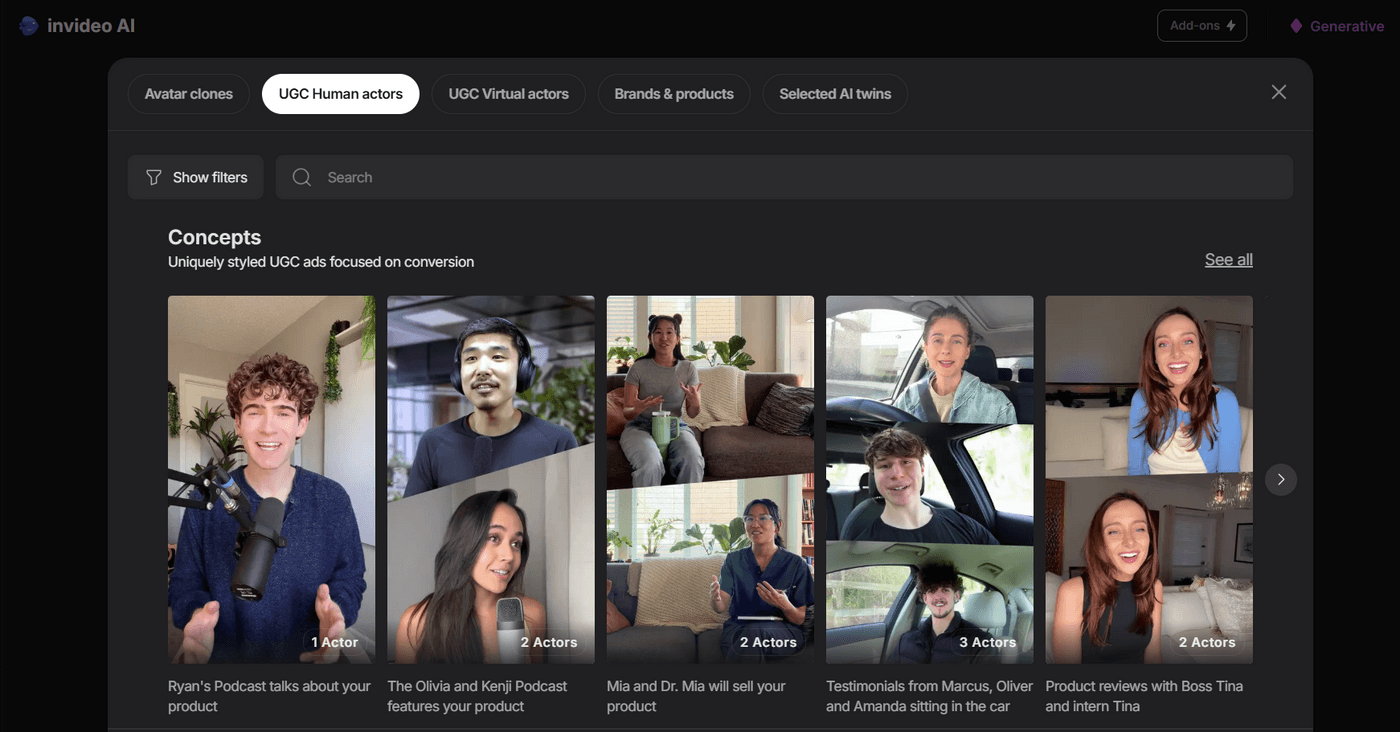Viewport: 1400px width, 732px height.
Task: Click See all concepts link
Action: (x=1228, y=260)
